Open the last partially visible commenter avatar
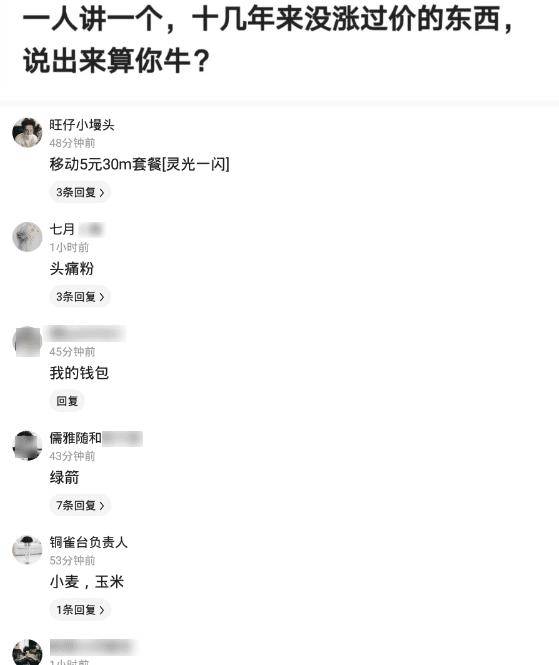Viewport: 559px width, 665px height. (27, 652)
